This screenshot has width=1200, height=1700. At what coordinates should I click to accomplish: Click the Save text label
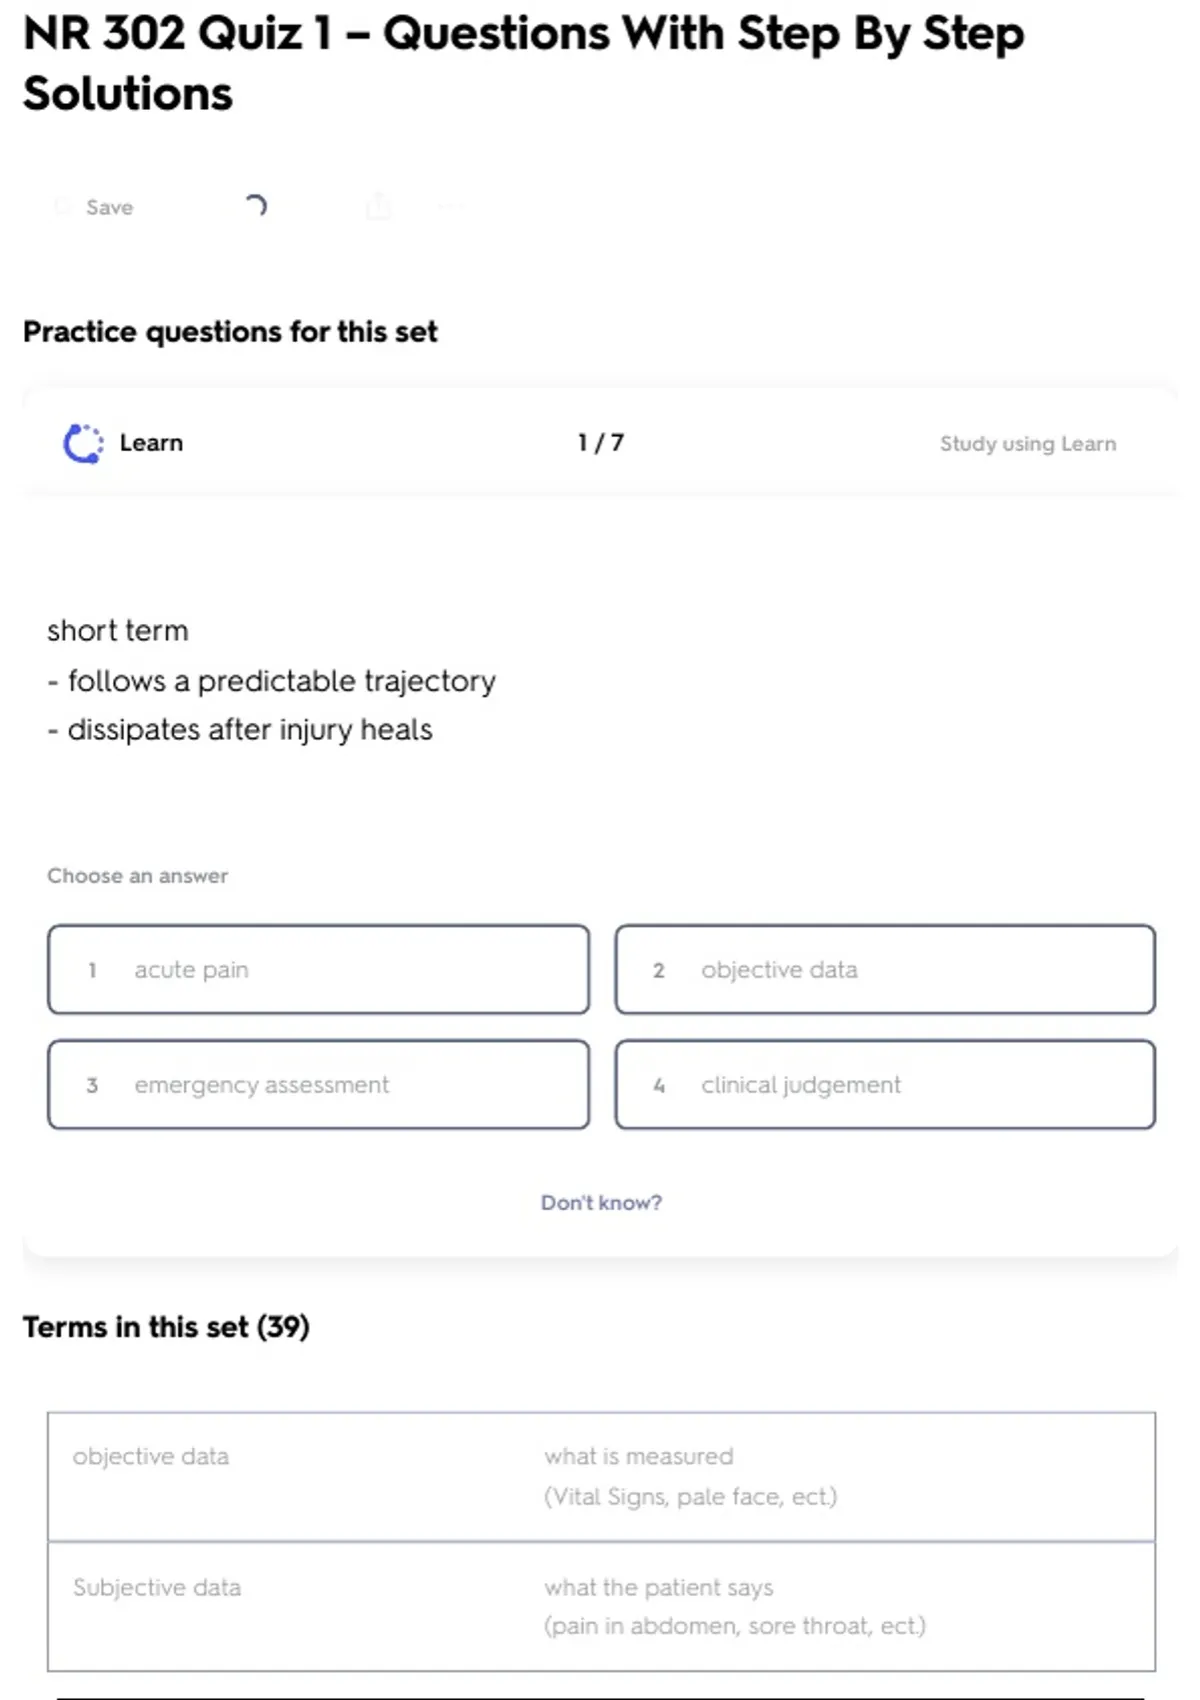pyautogui.click(x=109, y=207)
